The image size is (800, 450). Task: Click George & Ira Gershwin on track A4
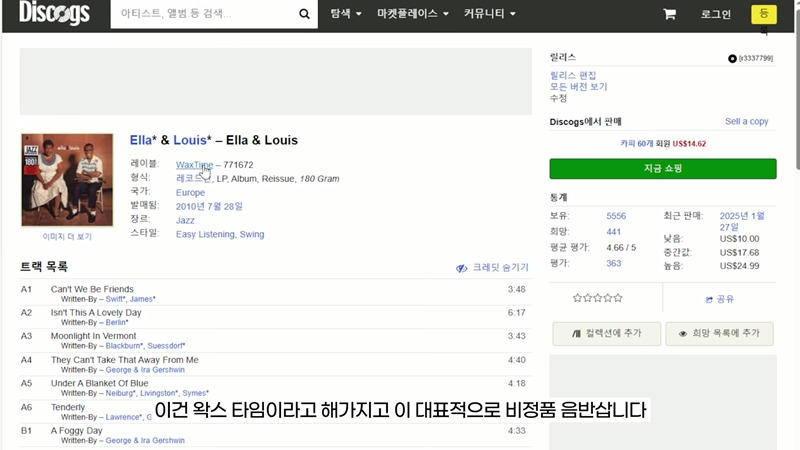[145, 370]
